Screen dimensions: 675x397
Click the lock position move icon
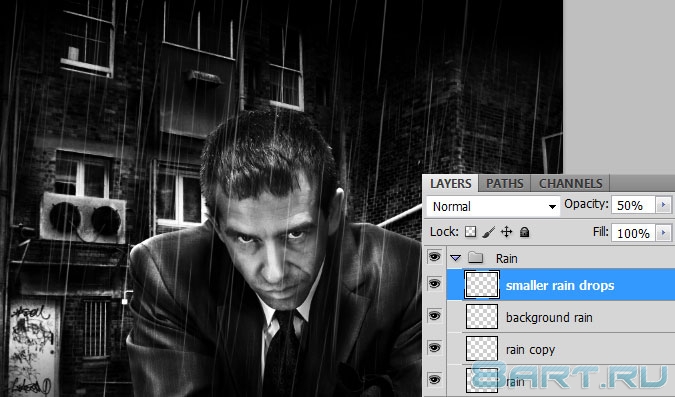[507, 232]
